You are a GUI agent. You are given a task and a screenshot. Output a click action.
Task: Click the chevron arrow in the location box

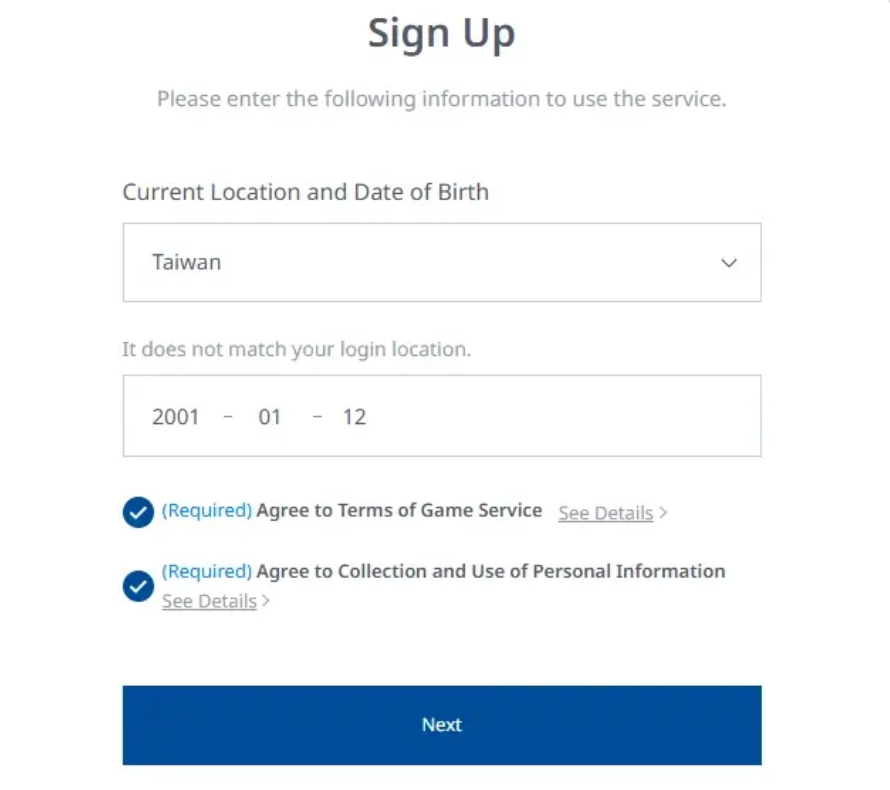pos(729,263)
